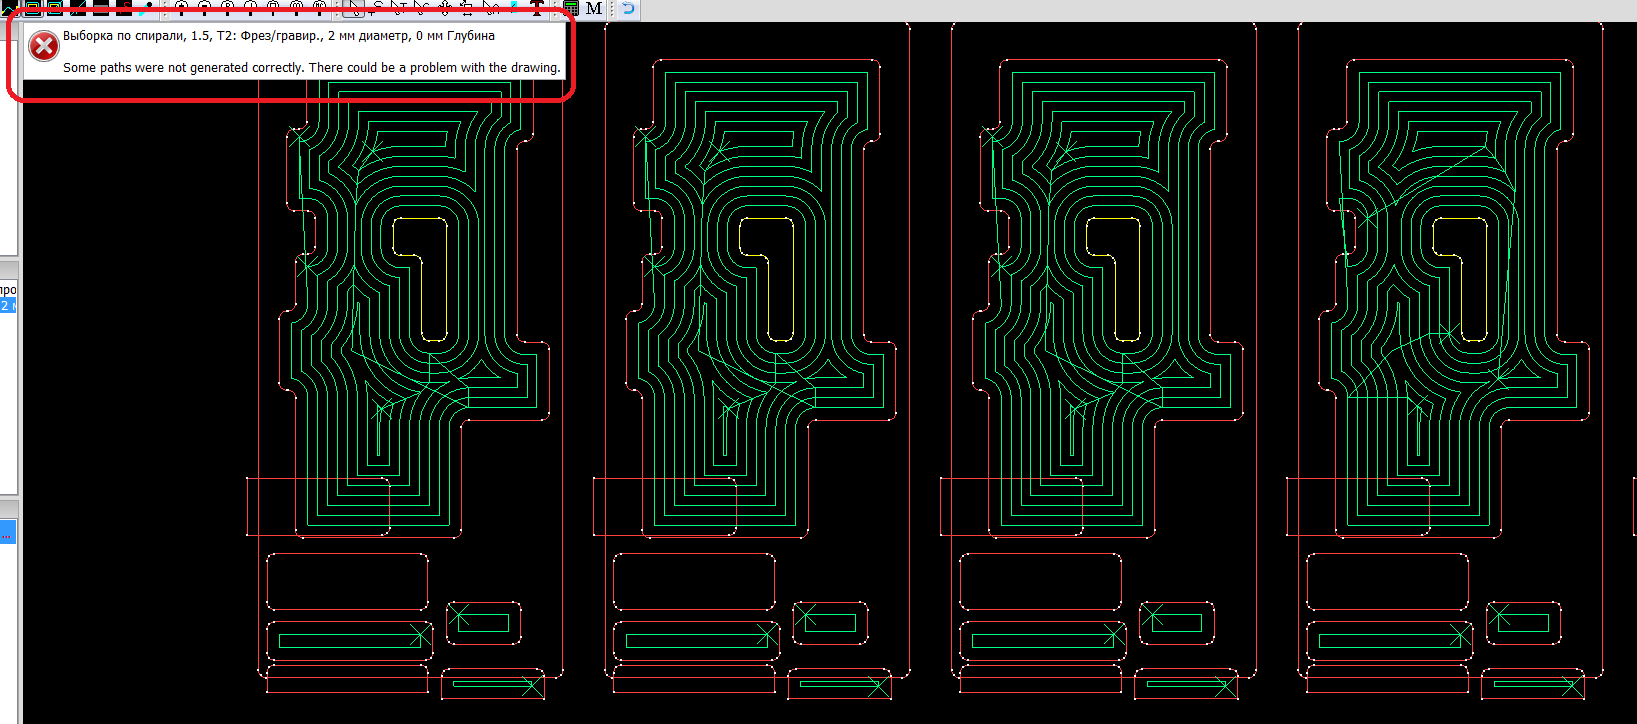1637x724 pixels.
Task: Click the pin icon labeled P
Action: (227, 8)
